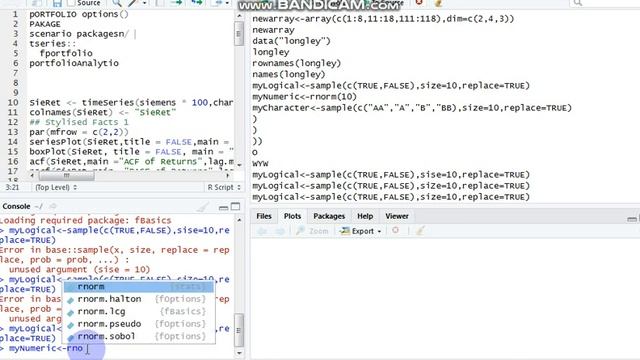Screen dimensions: 640x360
Task: Open the Viewer tab
Action: pos(397,216)
